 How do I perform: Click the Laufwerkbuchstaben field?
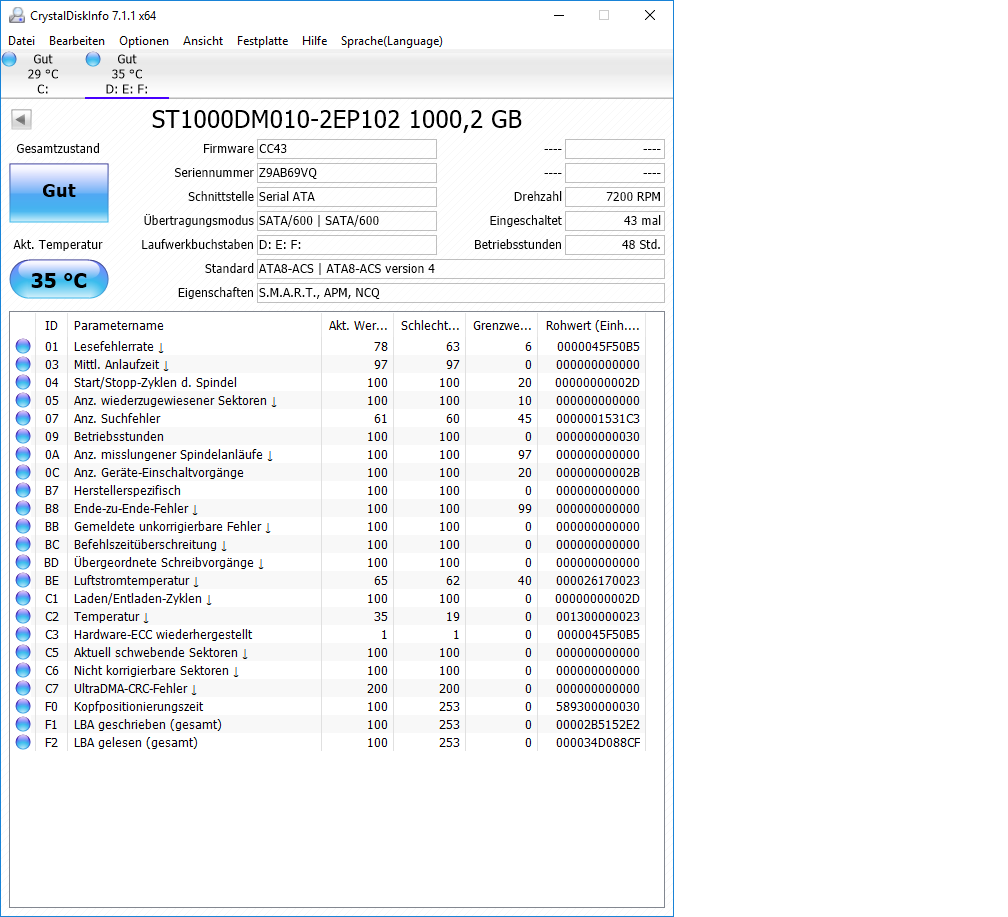click(346, 244)
